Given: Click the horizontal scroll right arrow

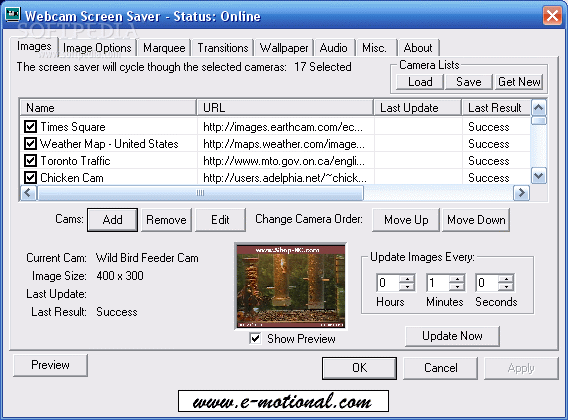Looking at the screenshot, I should (521, 192).
